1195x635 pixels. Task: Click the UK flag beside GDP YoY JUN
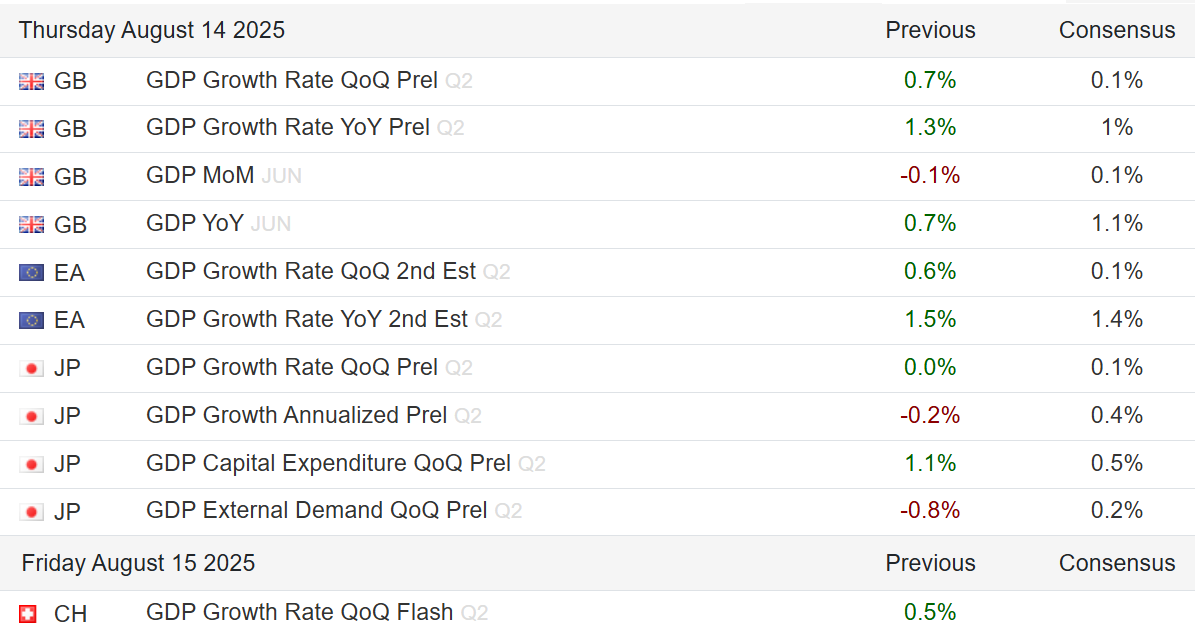(31, 225)
